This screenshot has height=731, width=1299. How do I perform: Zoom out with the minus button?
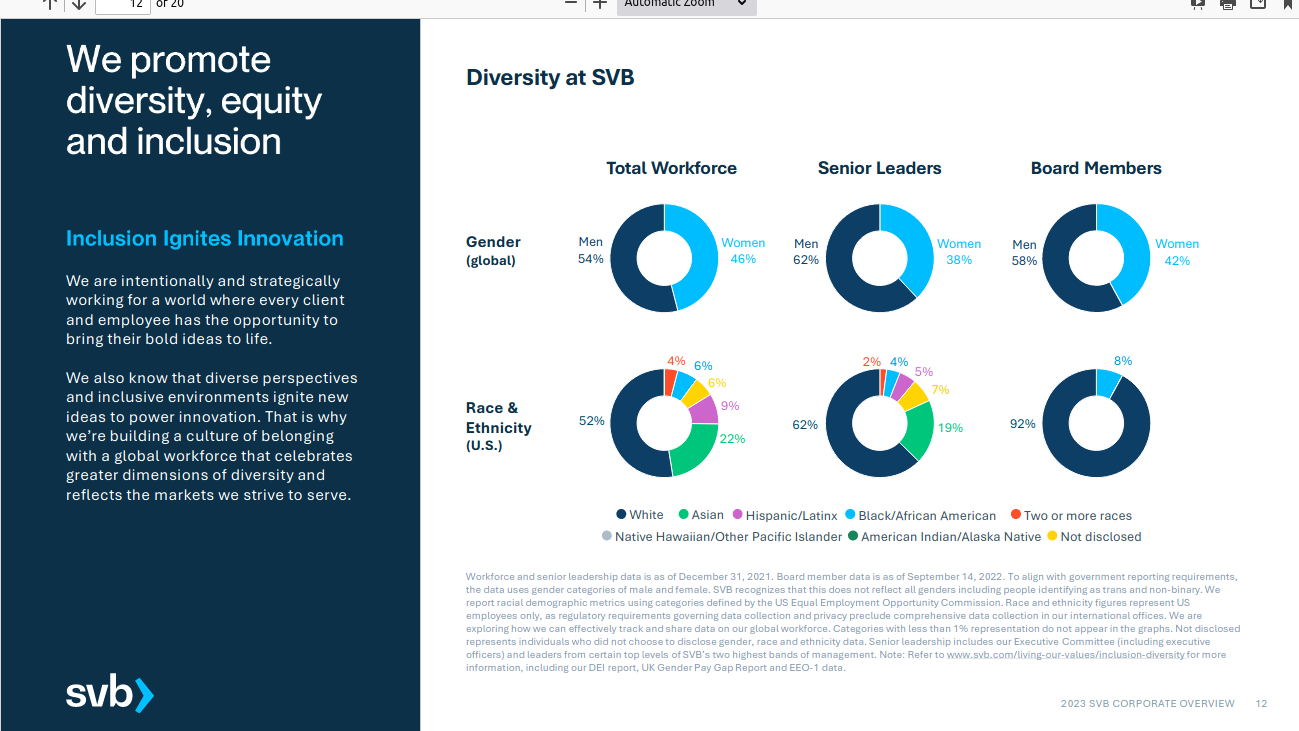pos(571,3)
